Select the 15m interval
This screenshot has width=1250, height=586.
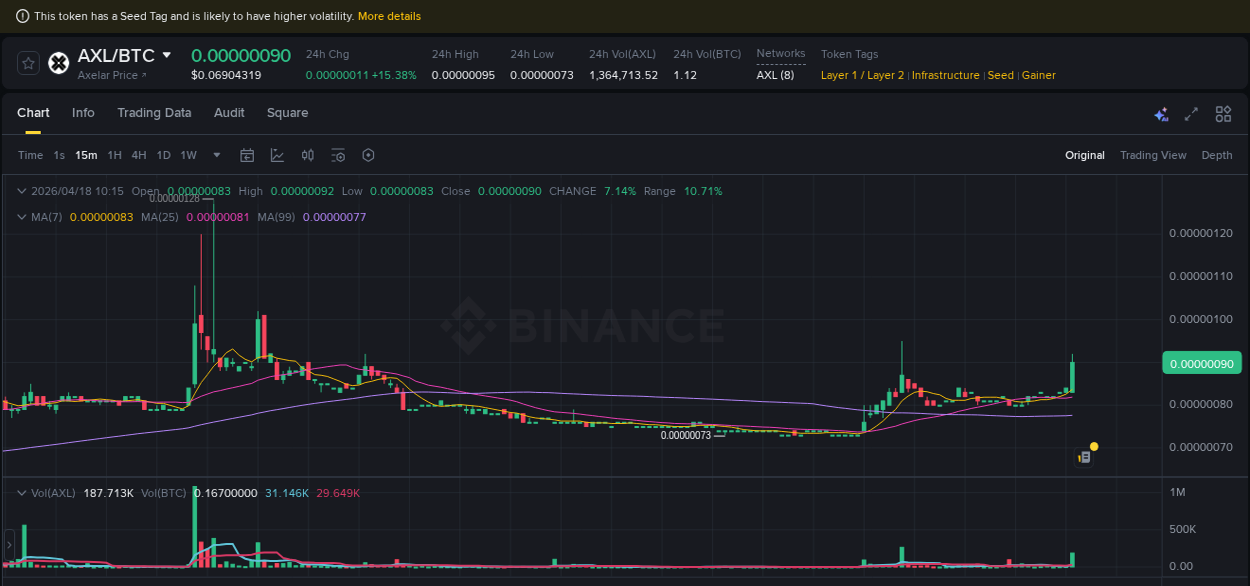click(x=86, y=155)
